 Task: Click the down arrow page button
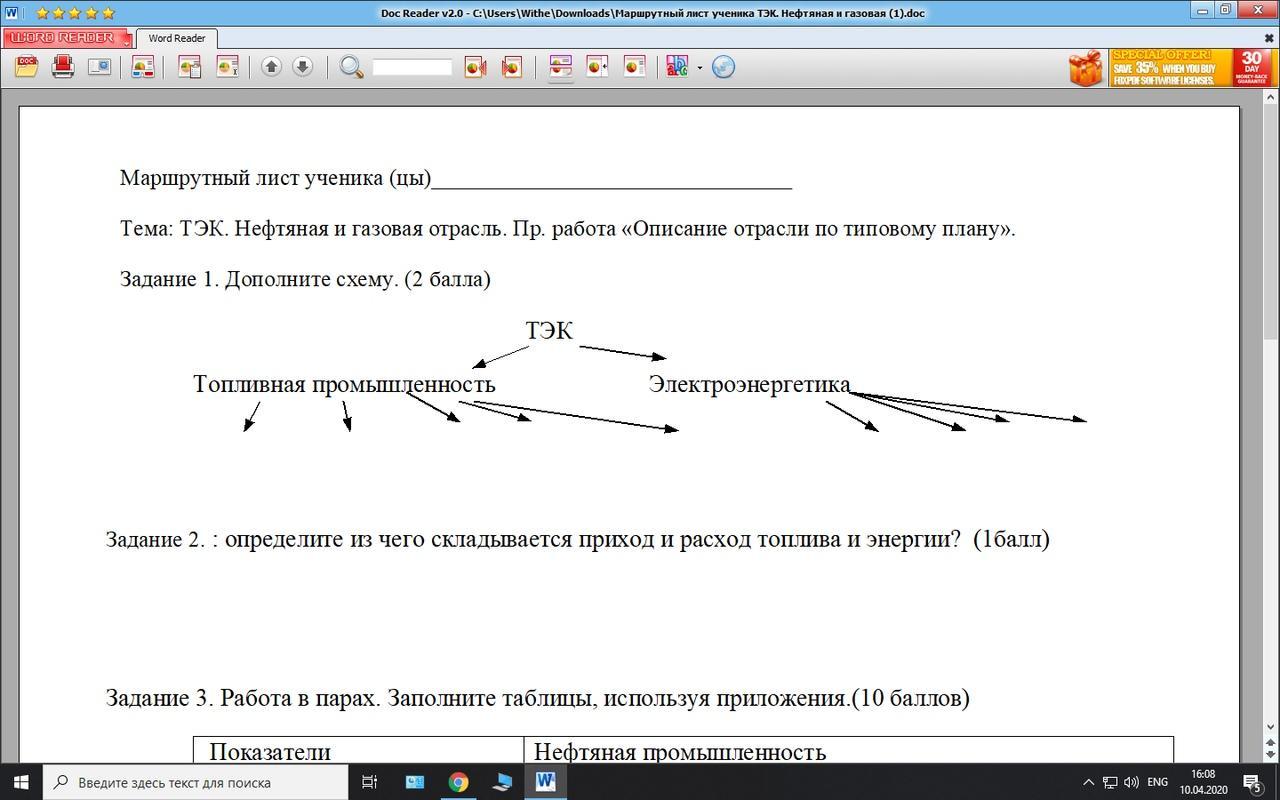302,67
